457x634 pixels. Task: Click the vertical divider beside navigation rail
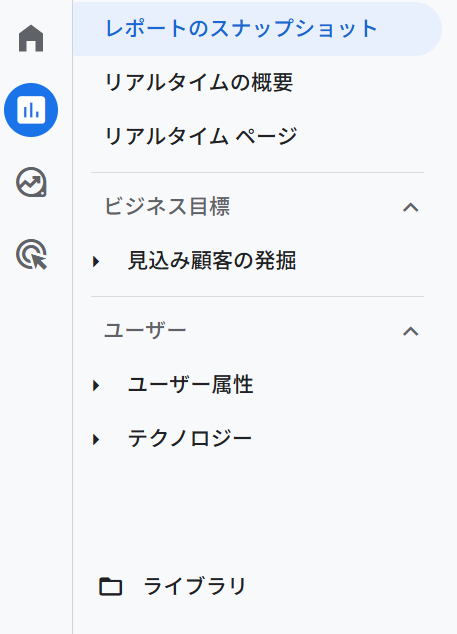point(73,317)
